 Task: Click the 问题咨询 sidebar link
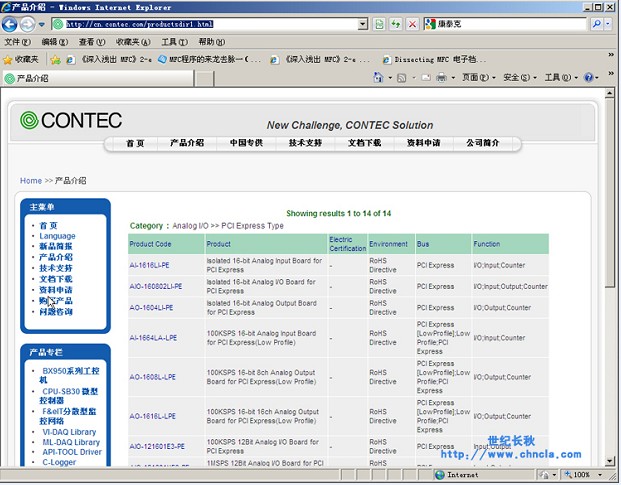(56, 312)
